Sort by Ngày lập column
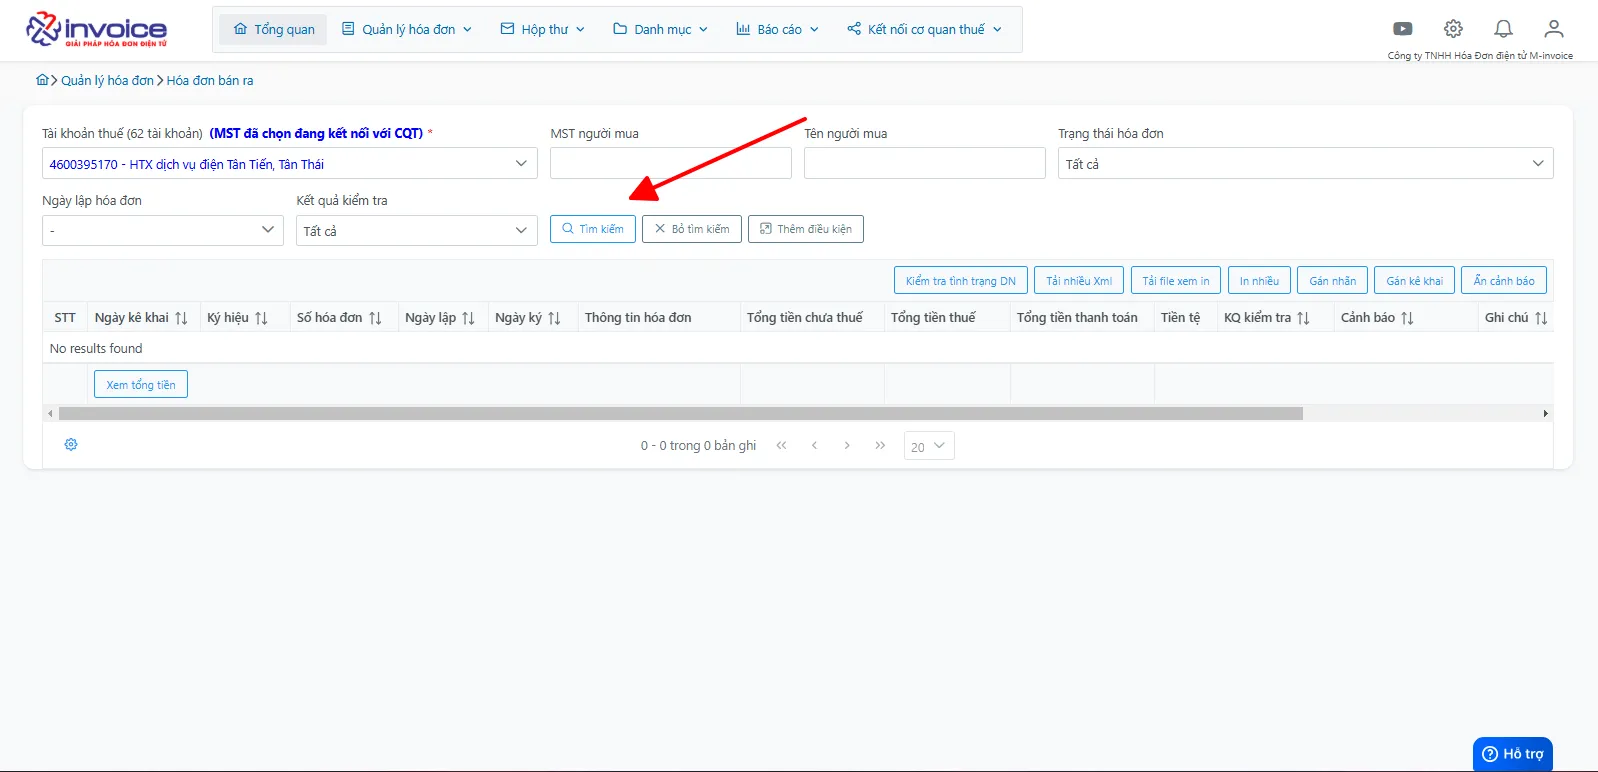 click(468, 318)
